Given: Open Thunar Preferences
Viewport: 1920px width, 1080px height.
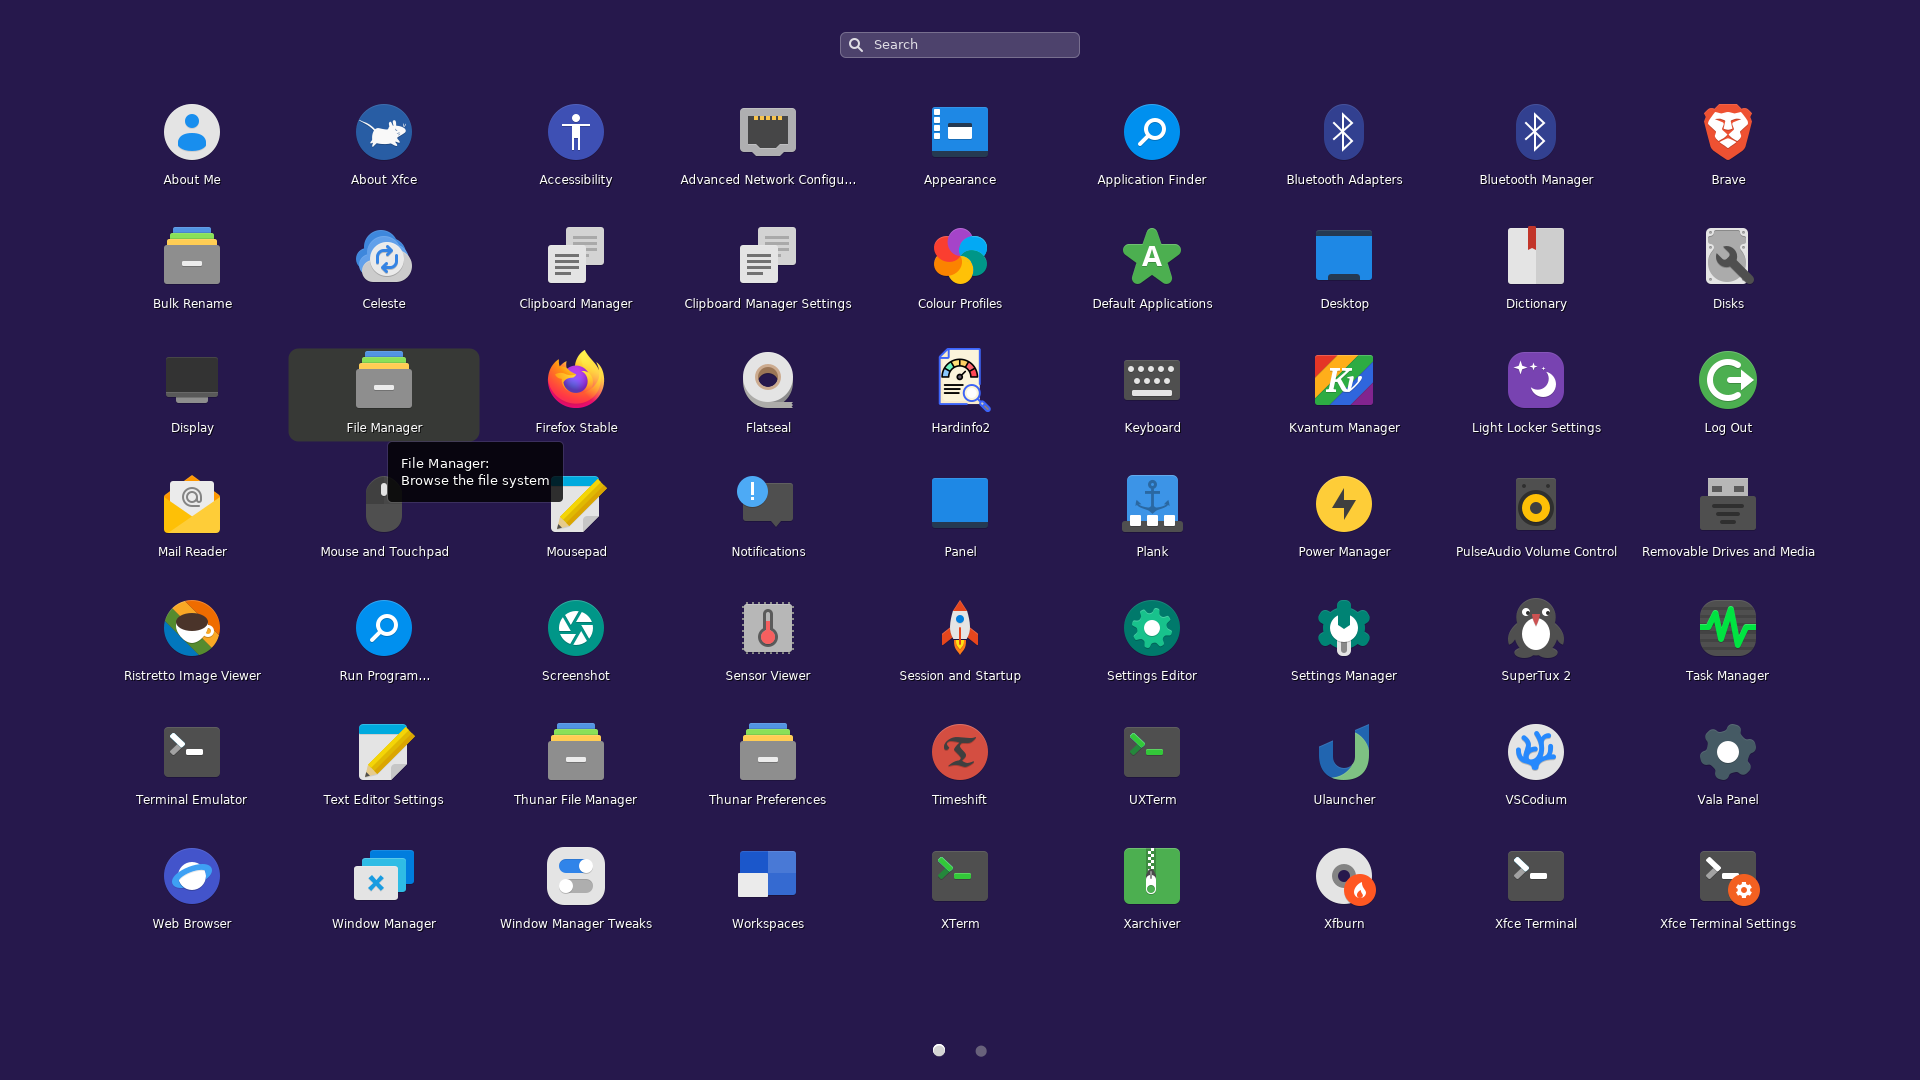Looking at the screenshot, I should 768,766.
